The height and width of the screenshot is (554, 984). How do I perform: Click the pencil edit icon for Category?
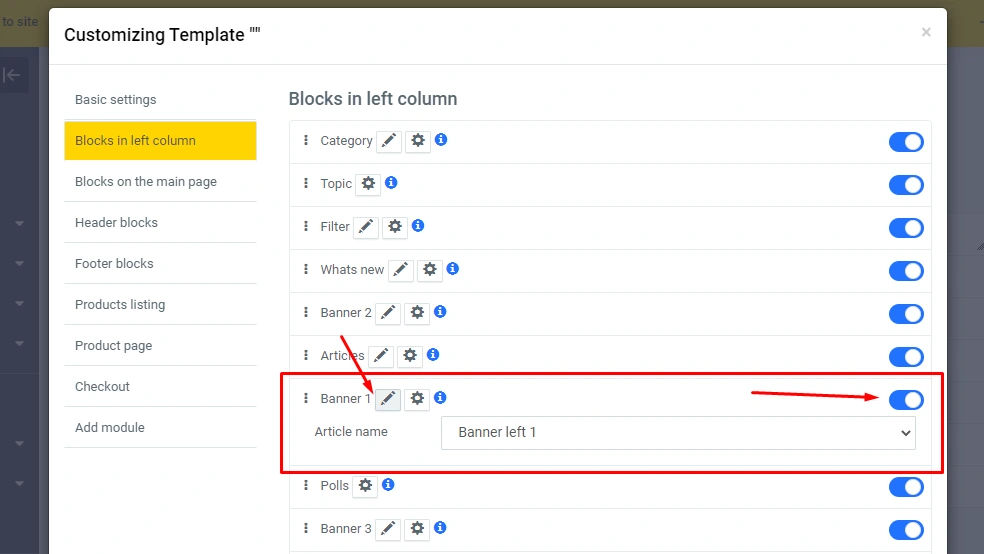pyautogui.click(x=389, y=141)
